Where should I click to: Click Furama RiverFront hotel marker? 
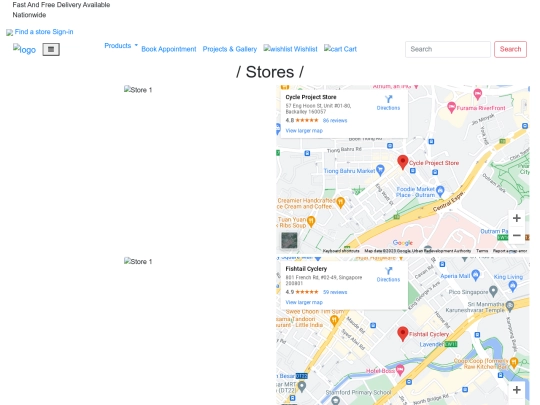451,108
